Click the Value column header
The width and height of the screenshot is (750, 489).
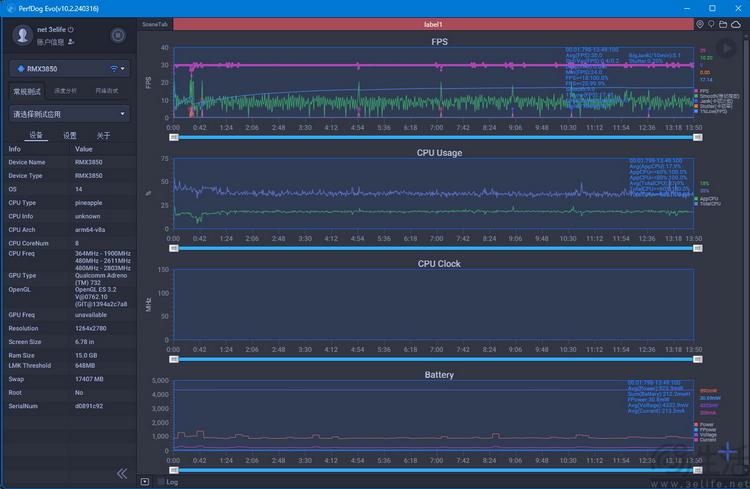(x=83, y=149)
